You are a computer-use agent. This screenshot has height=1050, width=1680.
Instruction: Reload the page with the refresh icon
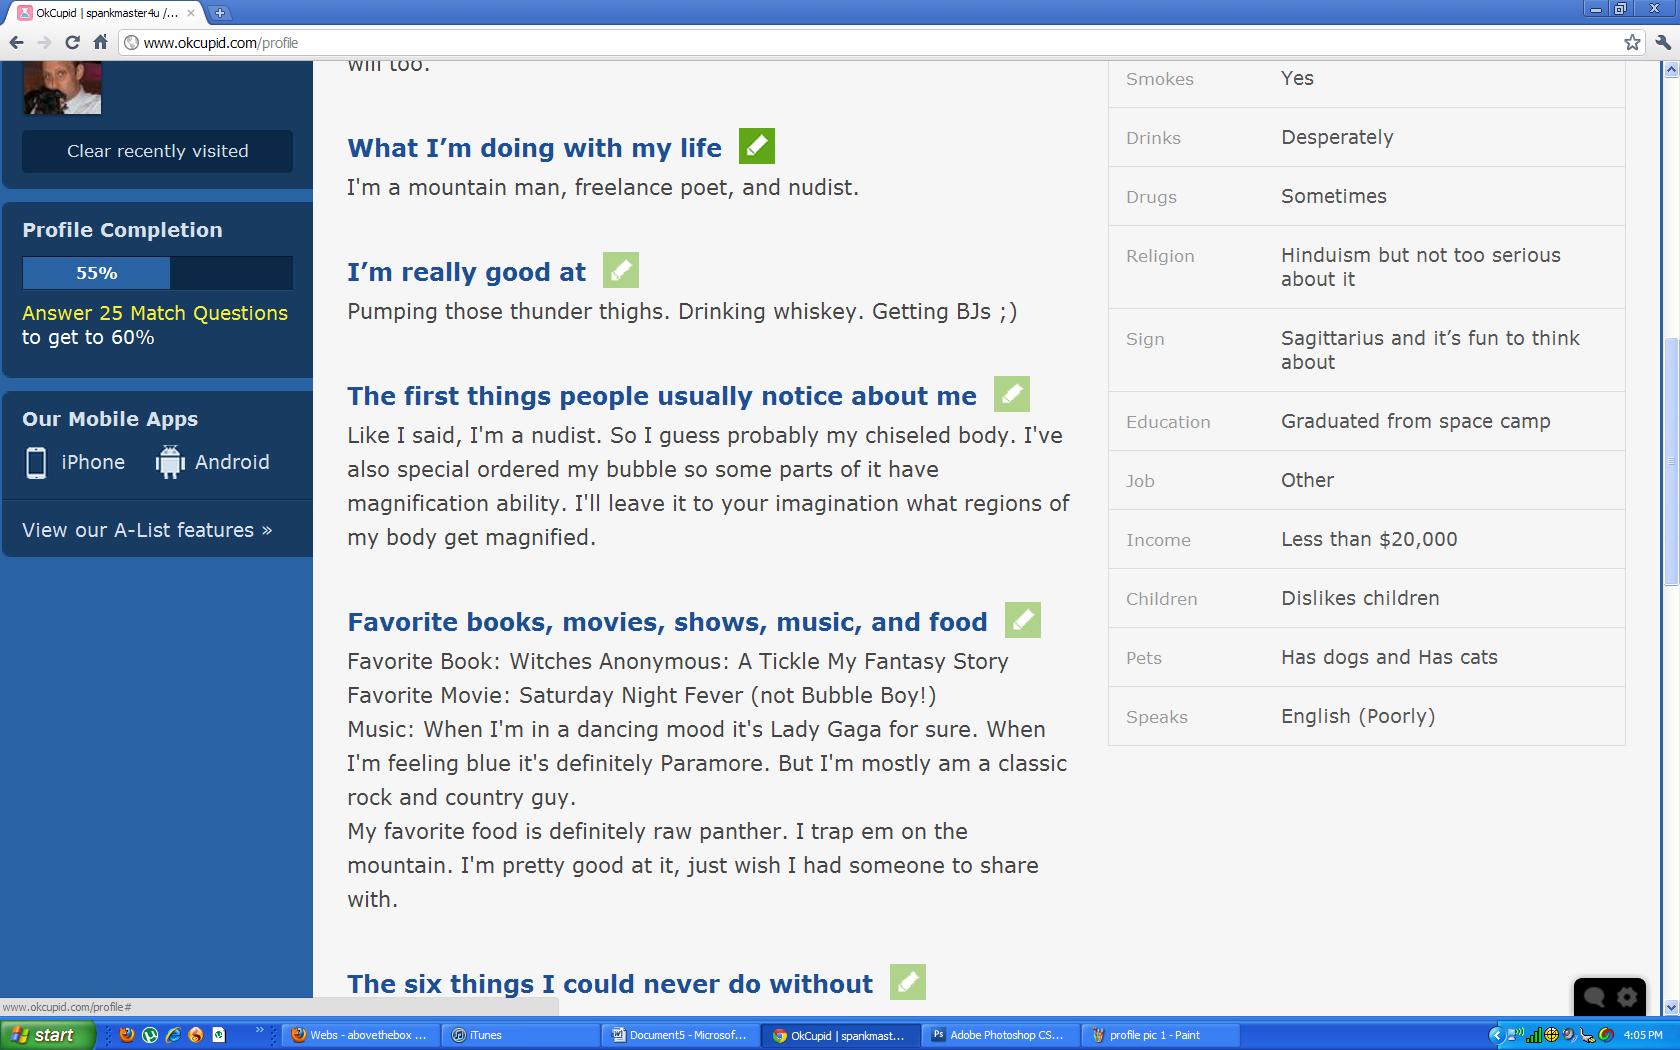71,43
